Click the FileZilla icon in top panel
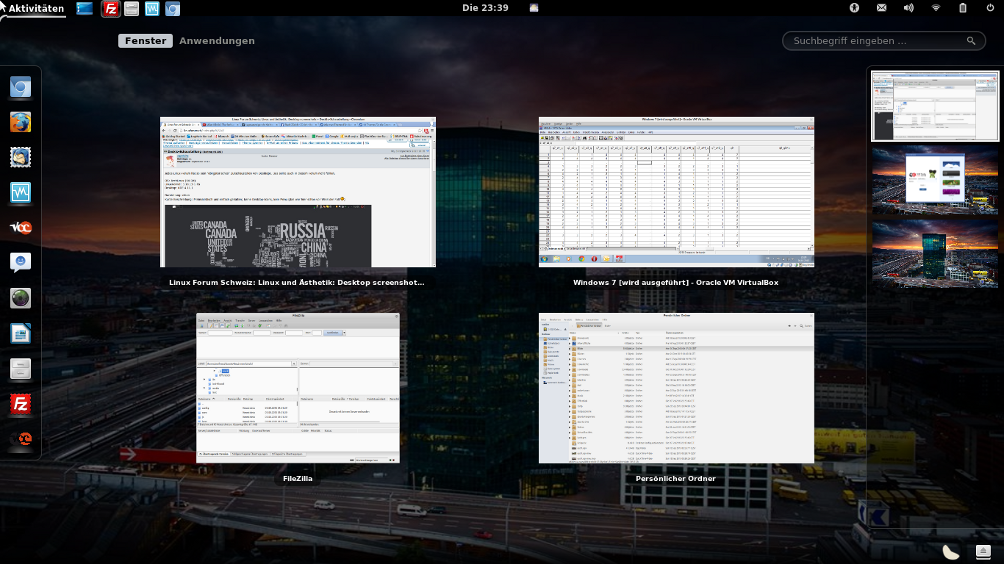Image resolution: width=1004 pixels, height=564 pixels. pyautogui.click(x=111, y=8)
